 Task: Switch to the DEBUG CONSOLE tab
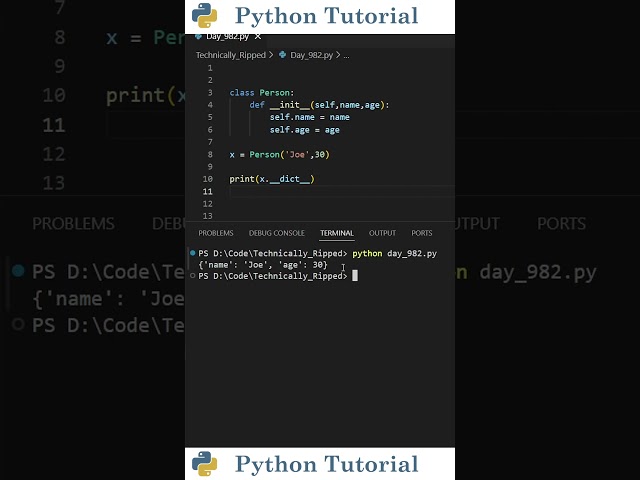coord(277,233)
